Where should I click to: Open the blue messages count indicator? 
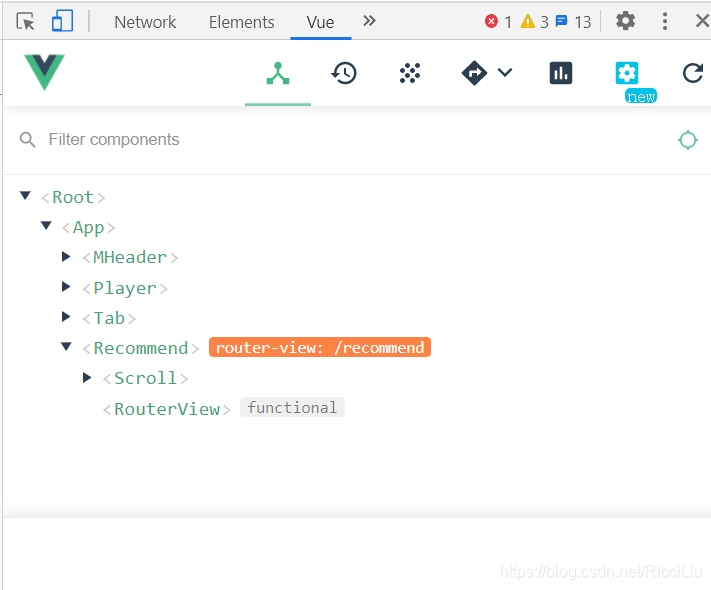pyautogui.click(x=573, y=21)
